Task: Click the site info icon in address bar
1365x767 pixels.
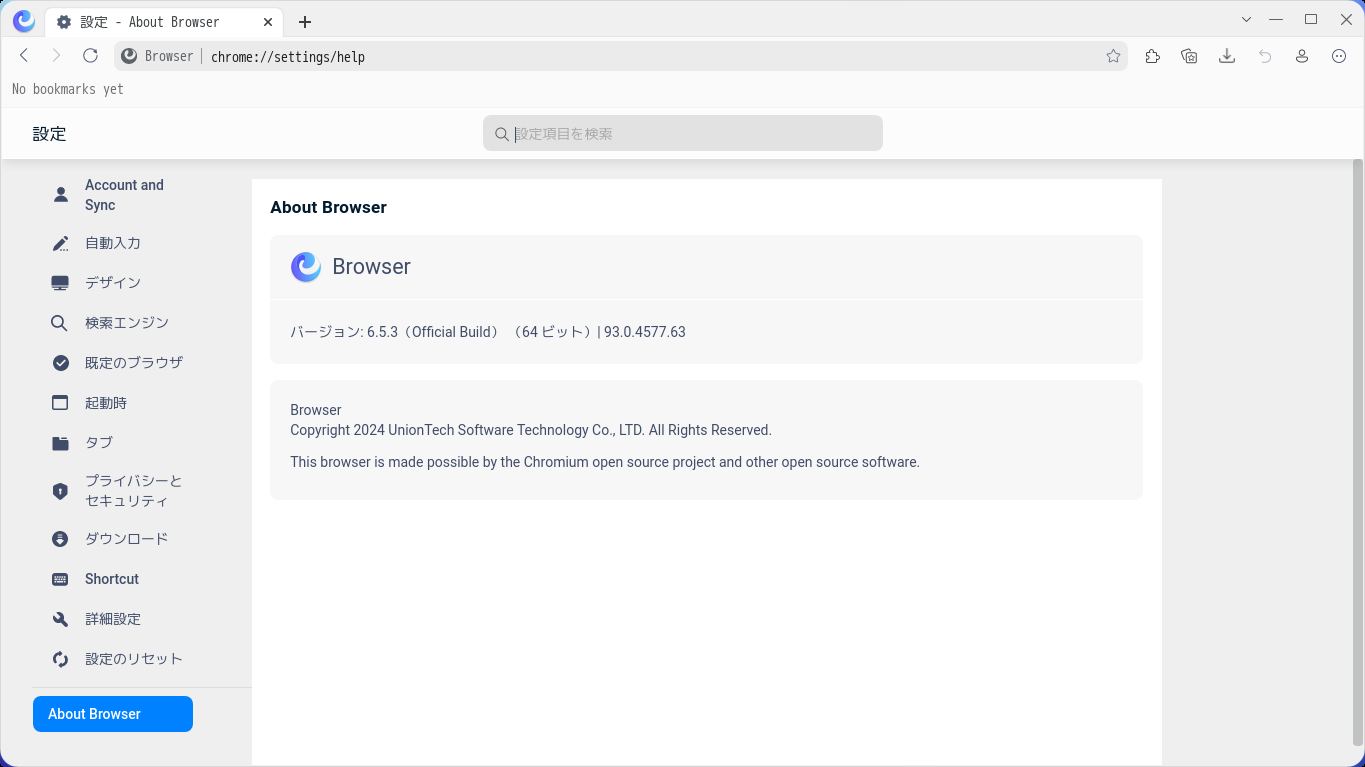Action: (x=129, y=56)
